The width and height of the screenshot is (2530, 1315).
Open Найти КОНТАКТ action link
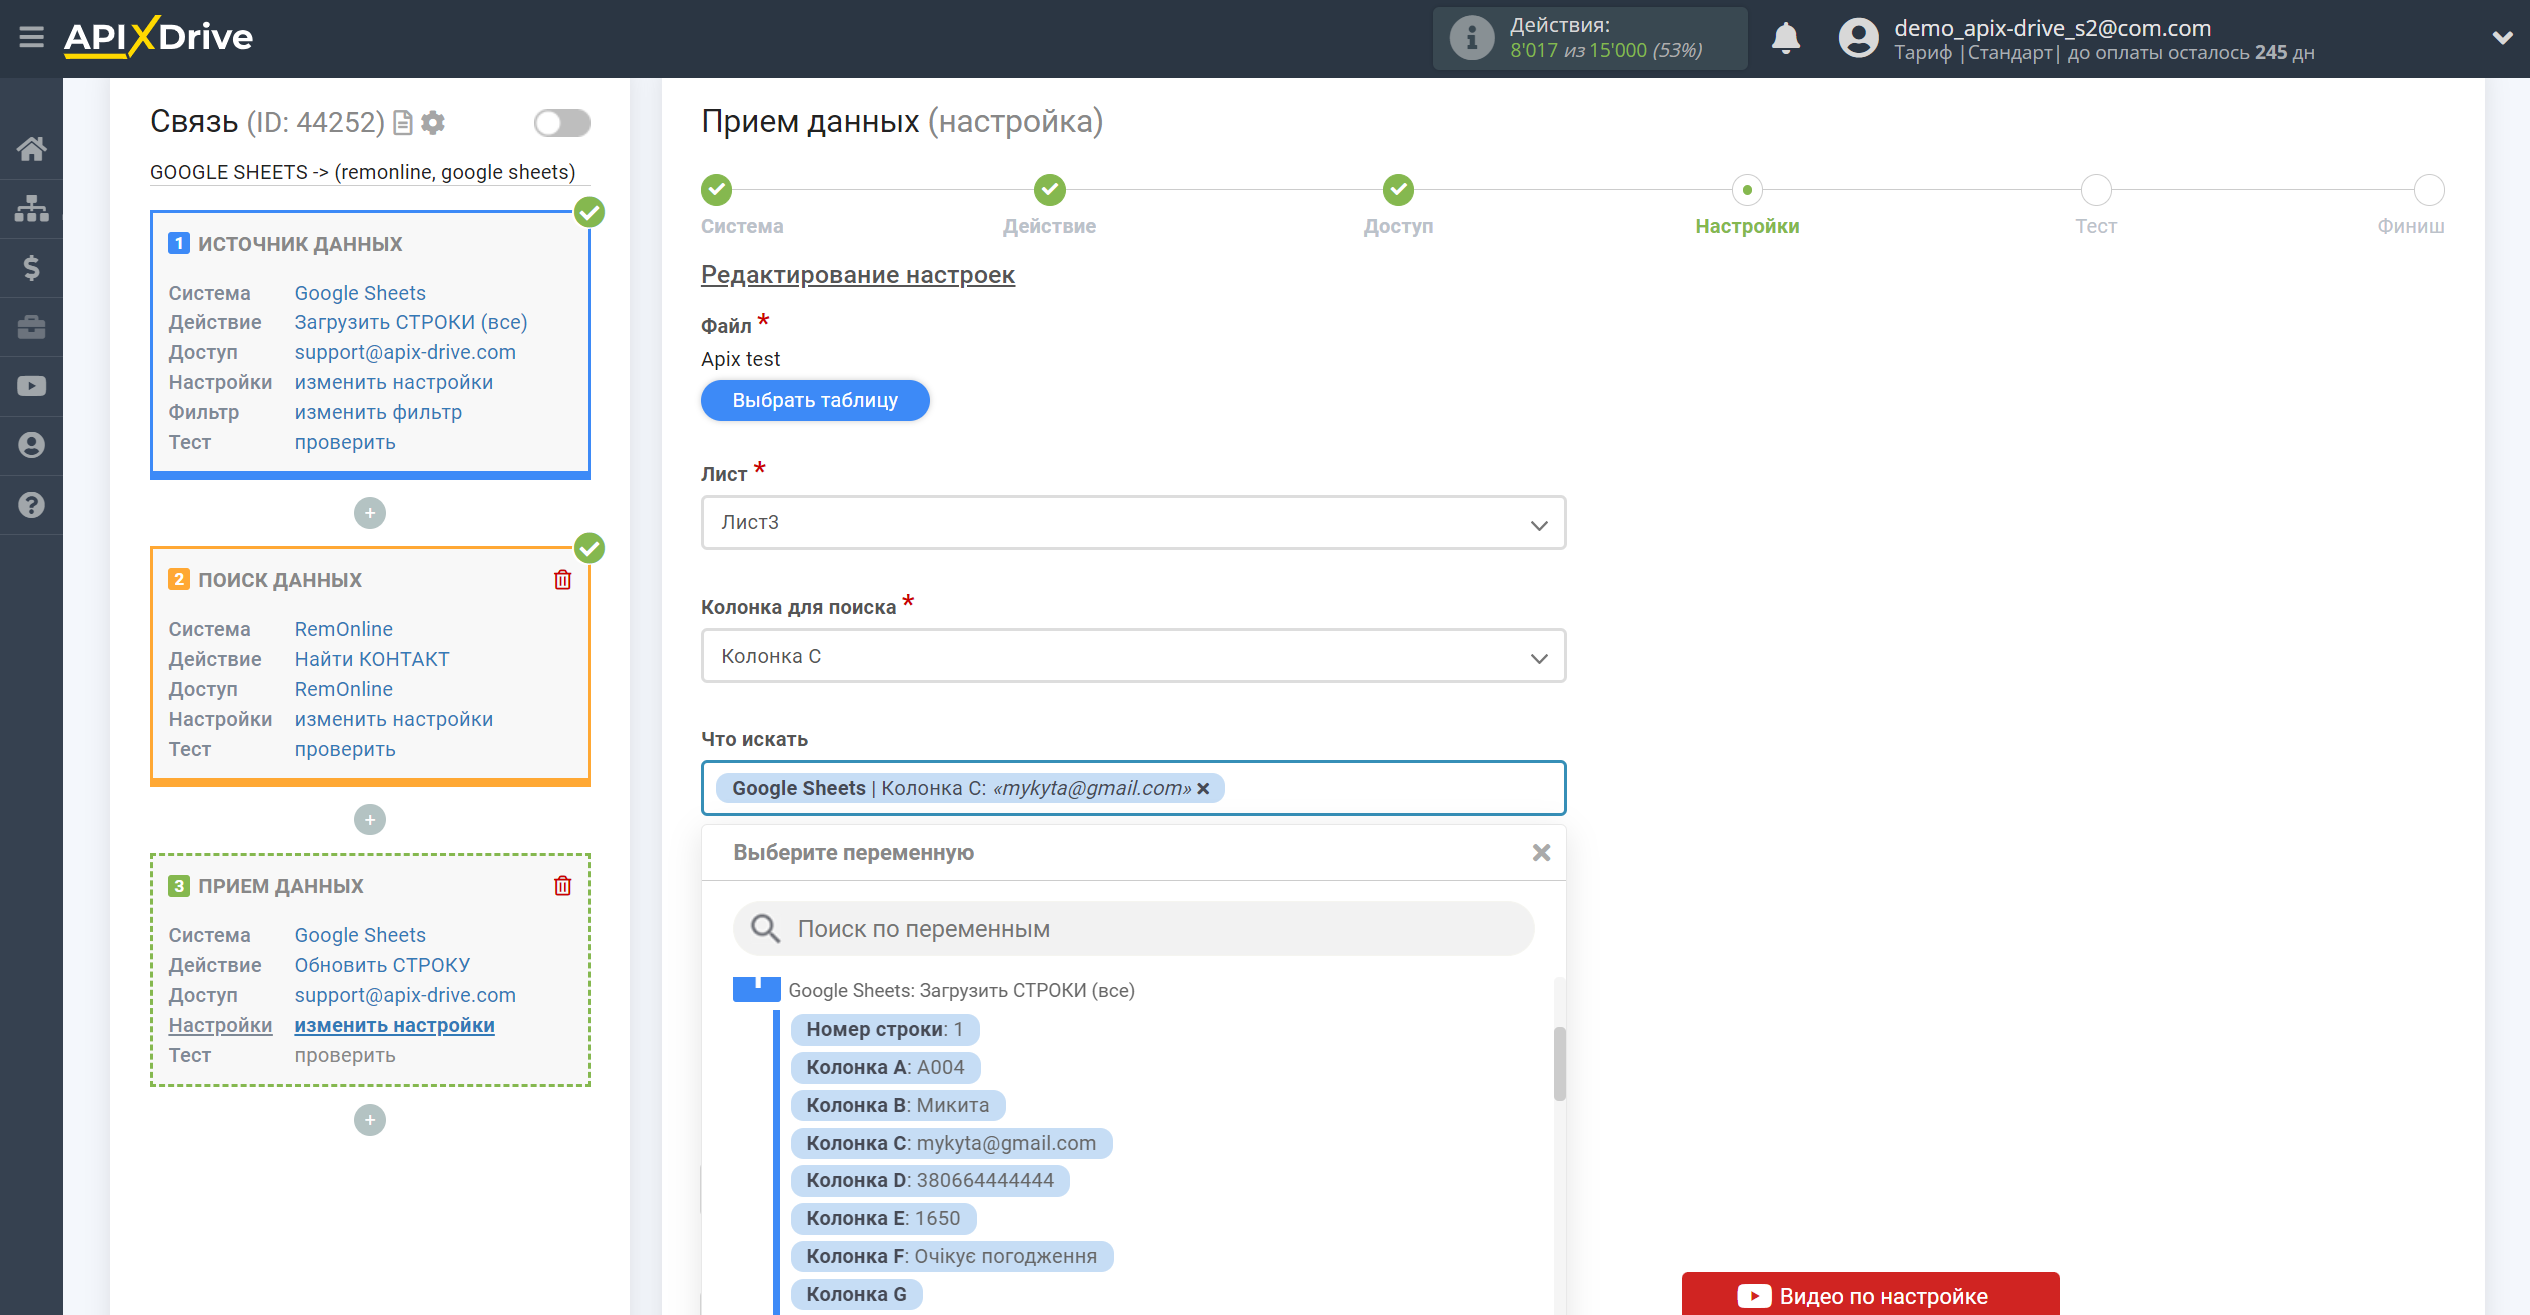[372, 660]
